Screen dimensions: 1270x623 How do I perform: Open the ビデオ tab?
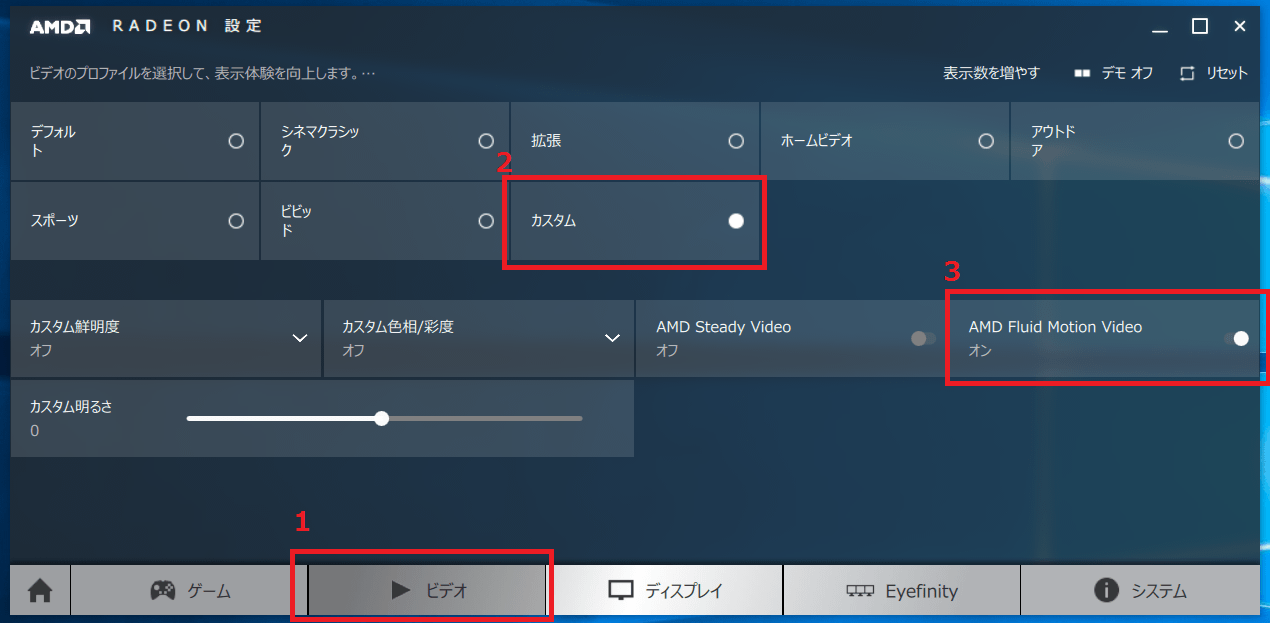pos(427,591)
